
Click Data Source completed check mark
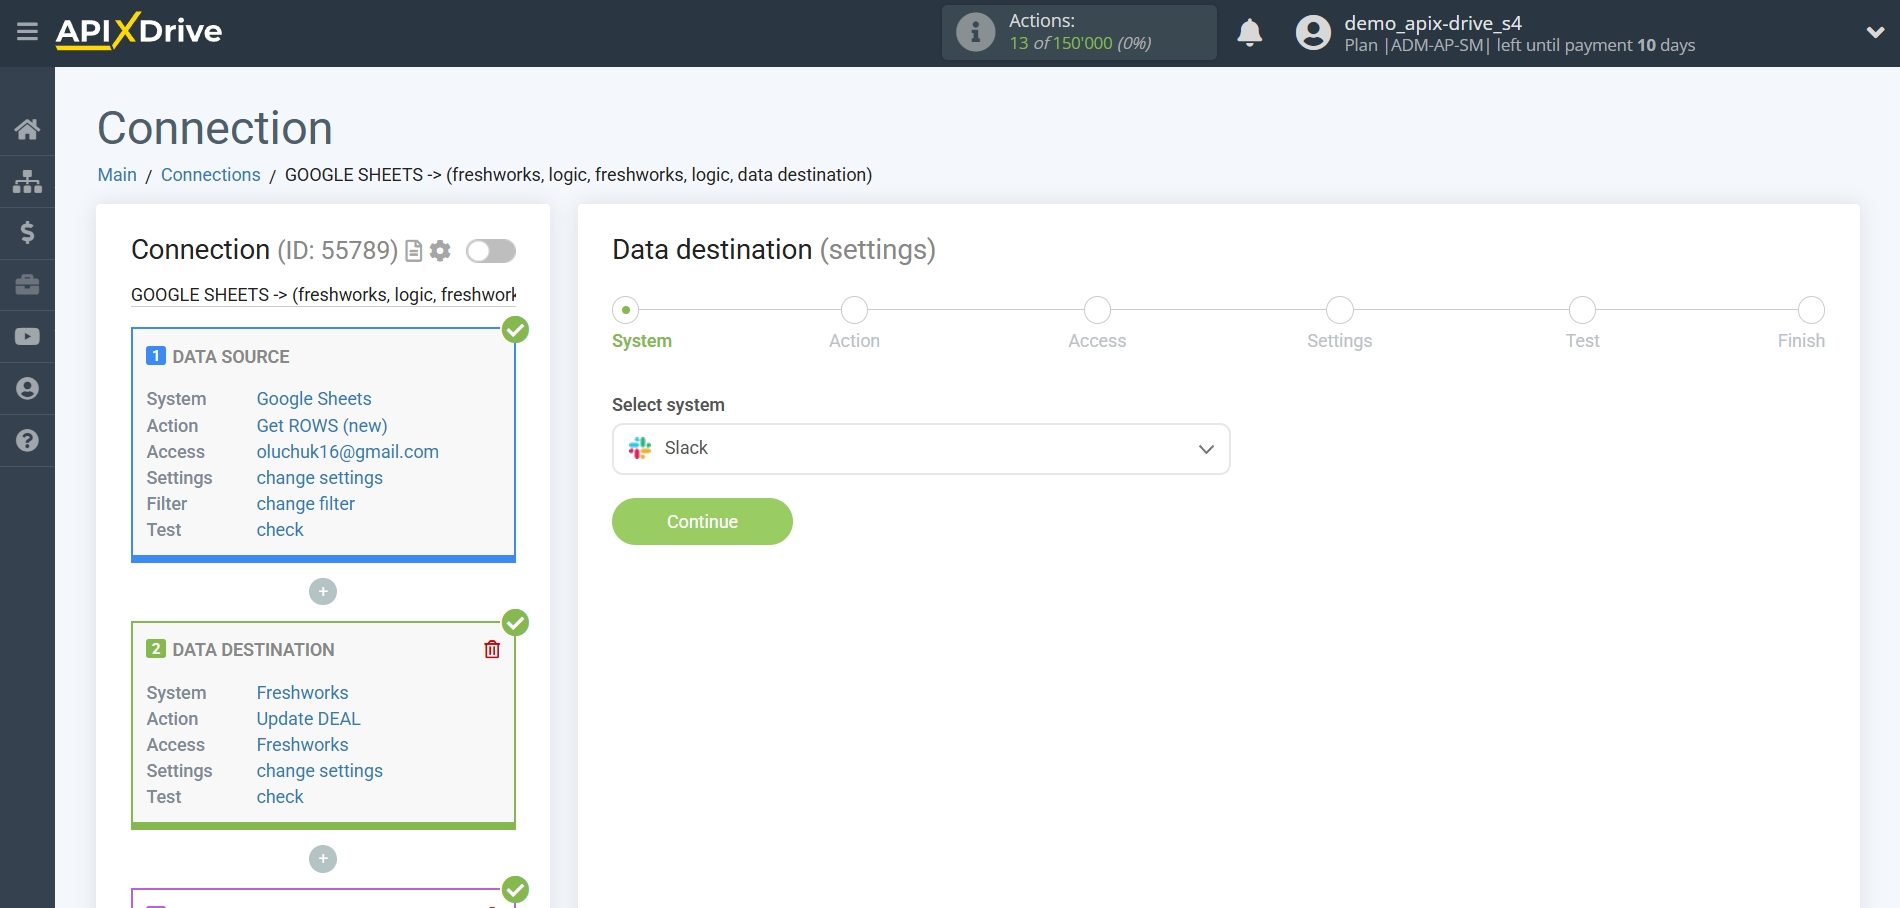click(515, 330)
